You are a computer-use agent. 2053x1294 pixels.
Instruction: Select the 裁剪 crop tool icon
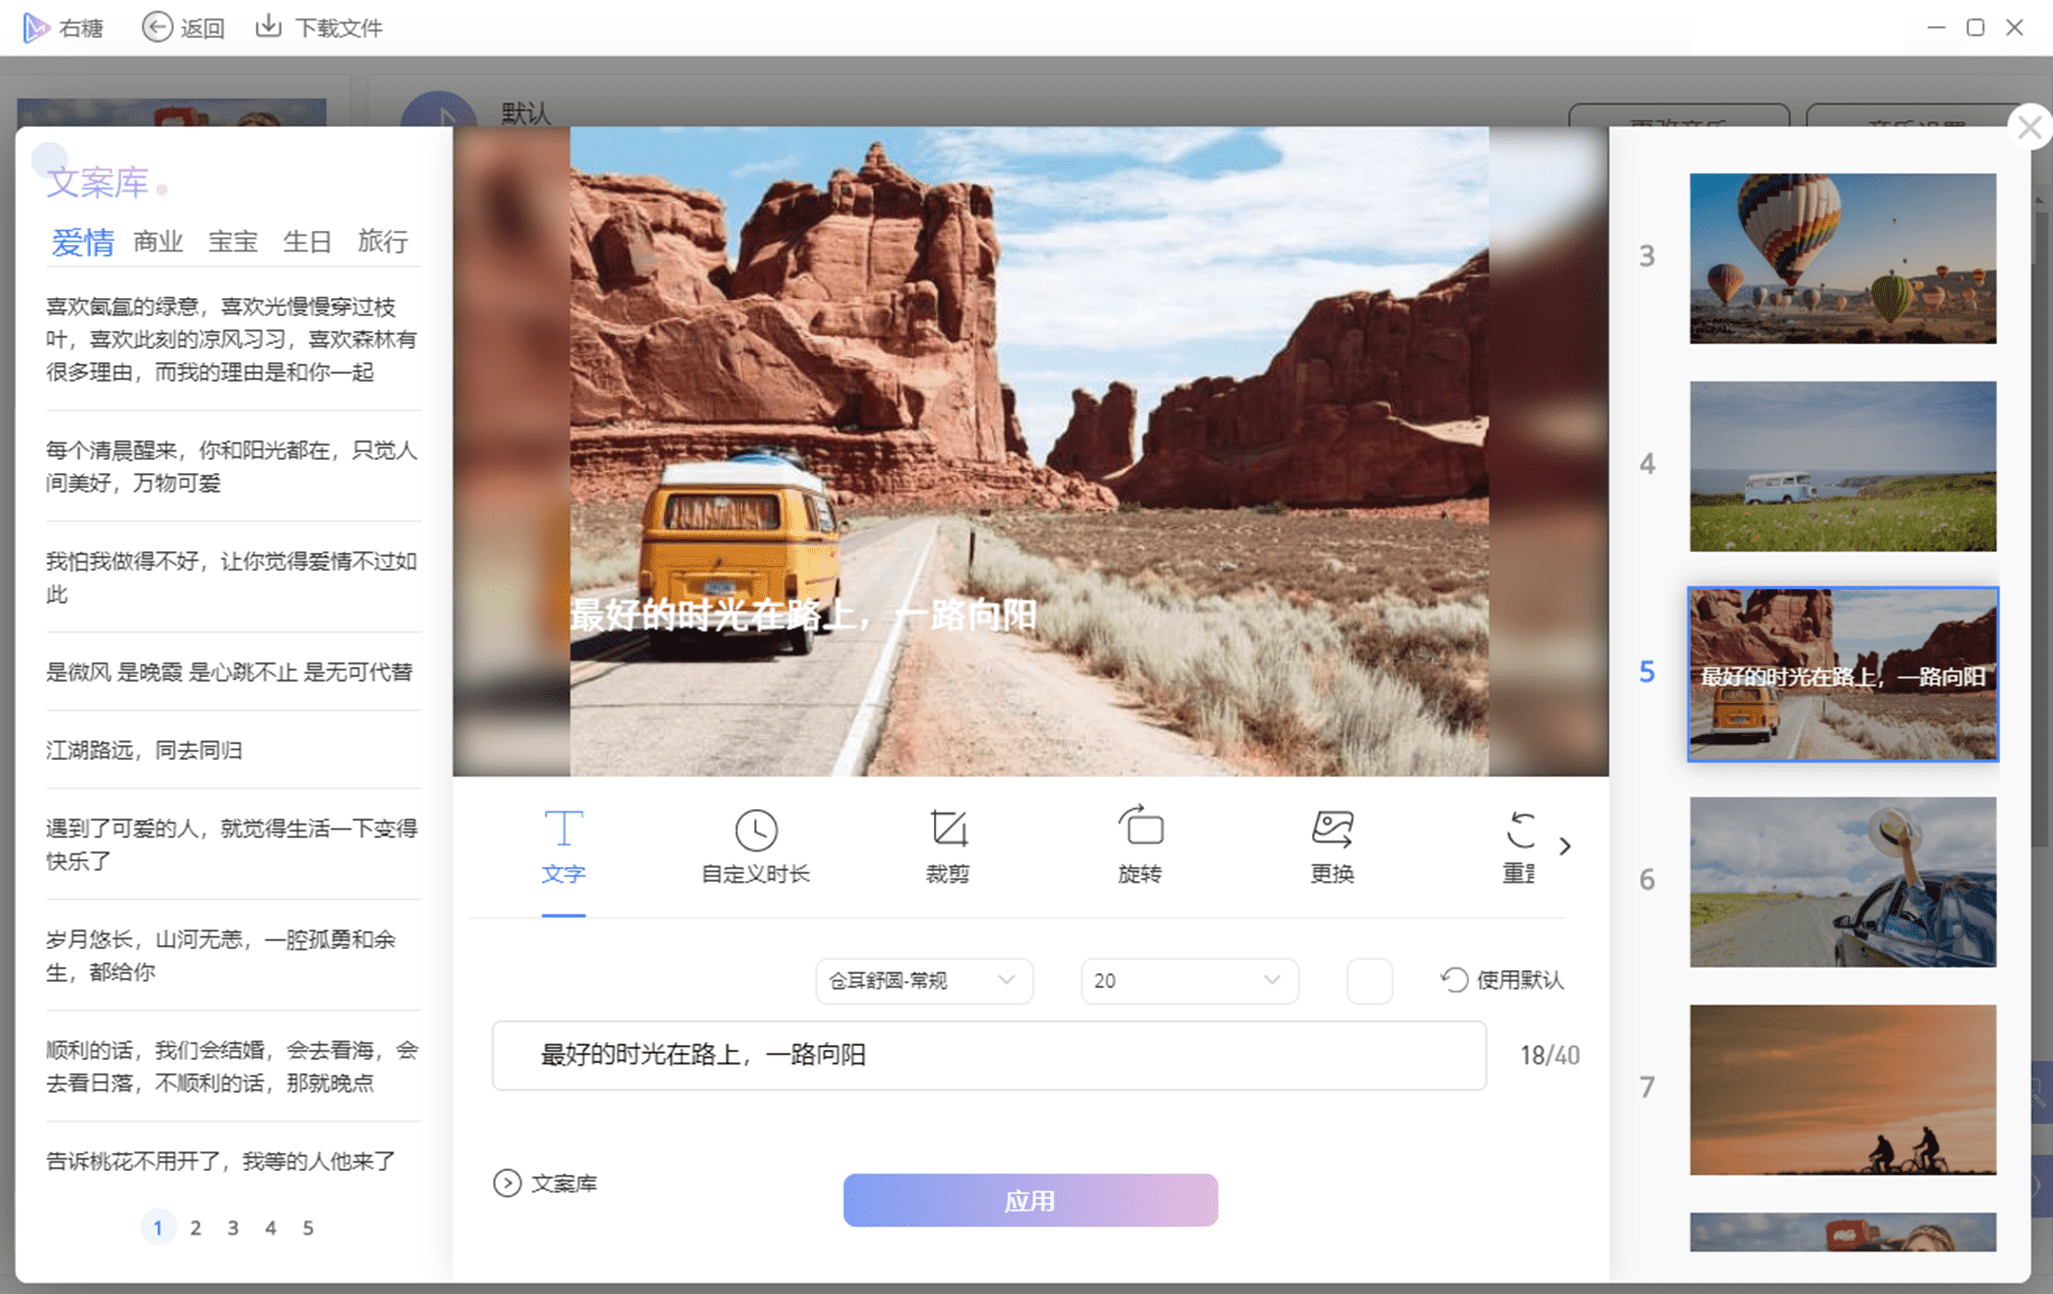click(948, 828)
